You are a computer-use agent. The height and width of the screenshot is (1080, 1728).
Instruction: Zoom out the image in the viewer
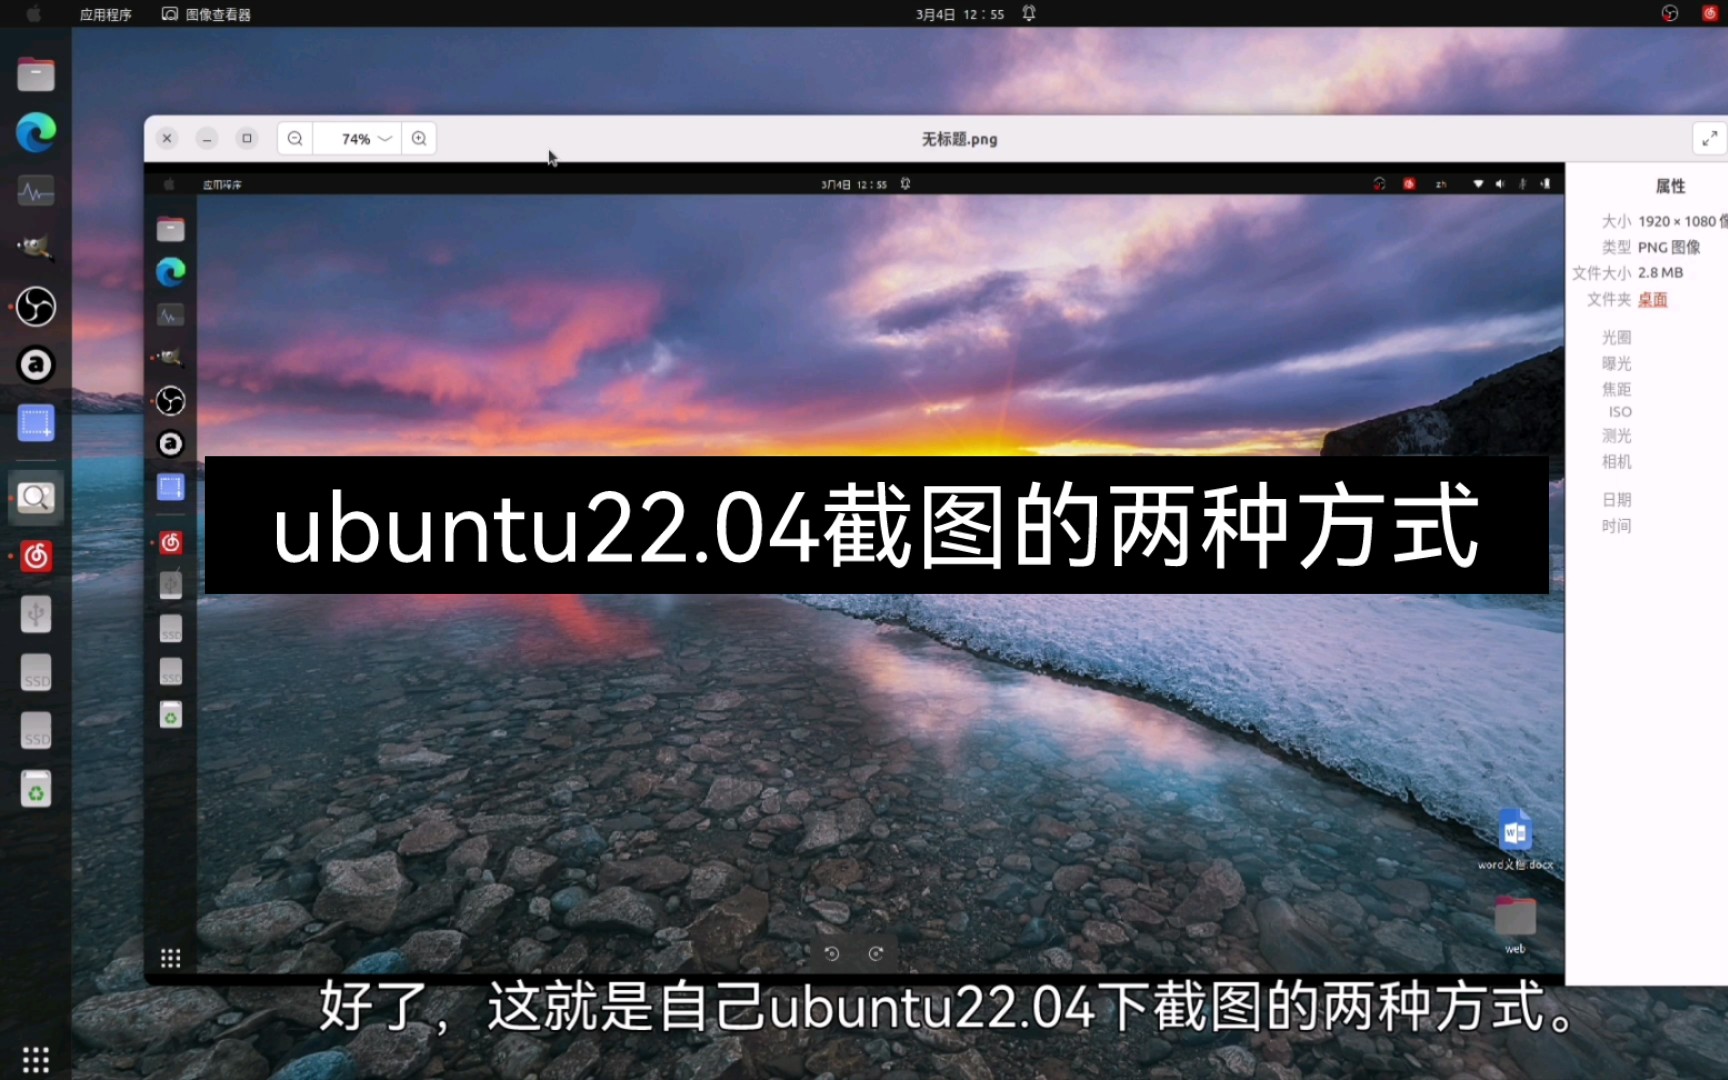pos(295,138)
